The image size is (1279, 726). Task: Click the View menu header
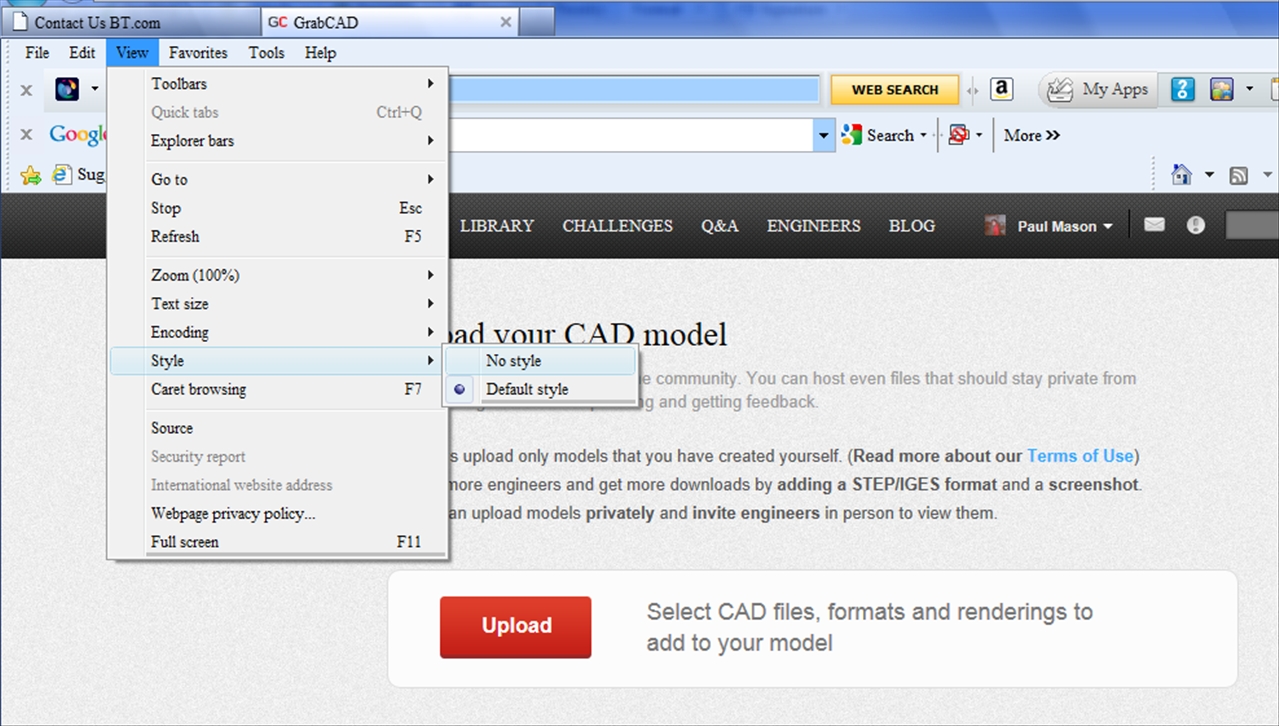[x=132, y=53]
